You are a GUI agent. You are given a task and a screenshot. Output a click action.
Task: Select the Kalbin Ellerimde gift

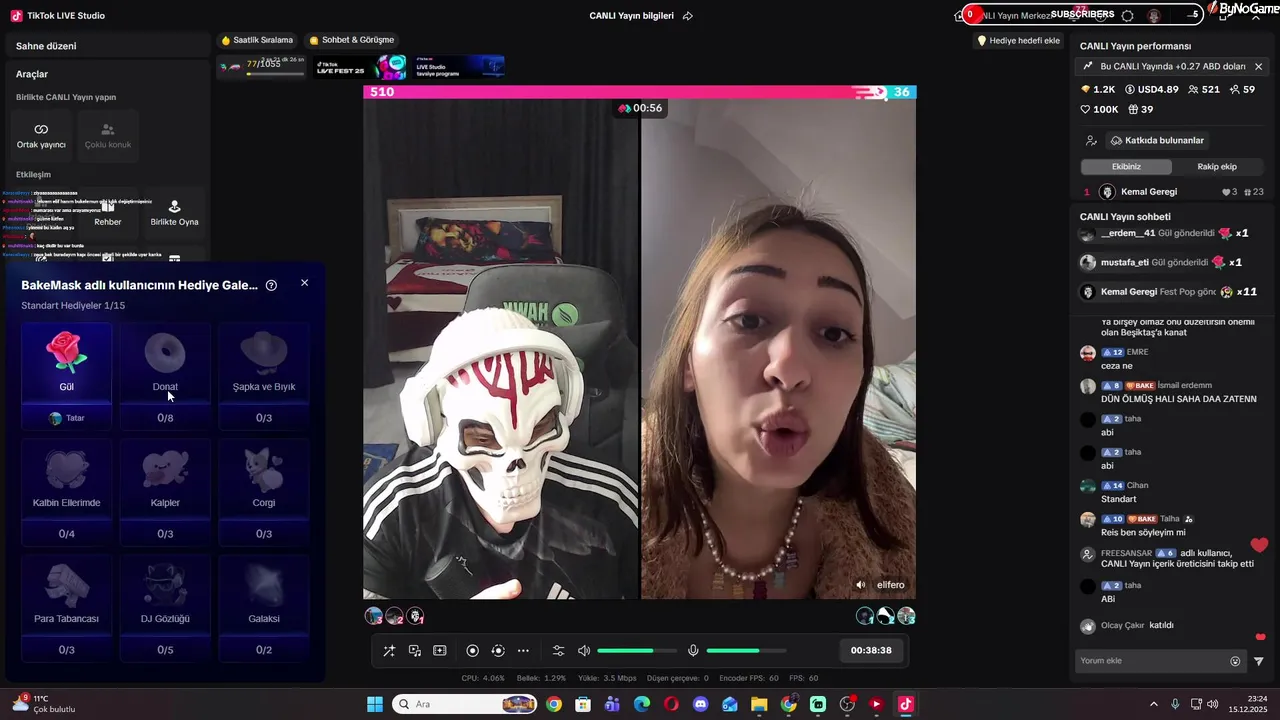point(67,478)
